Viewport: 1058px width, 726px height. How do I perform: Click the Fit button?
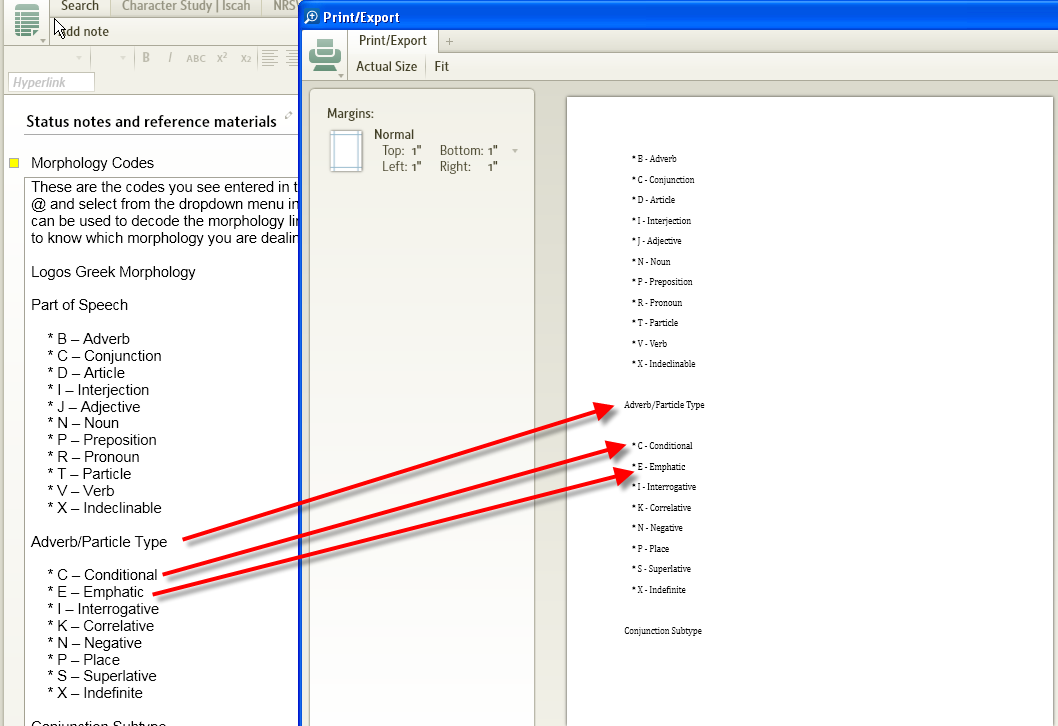[441, 66]
